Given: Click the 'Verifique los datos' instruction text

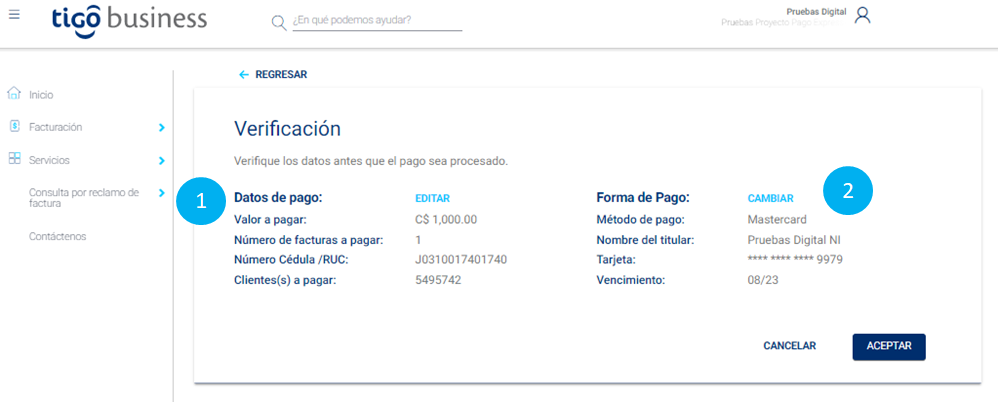Looking at the screenshot, I should click(x=371, y=161).
